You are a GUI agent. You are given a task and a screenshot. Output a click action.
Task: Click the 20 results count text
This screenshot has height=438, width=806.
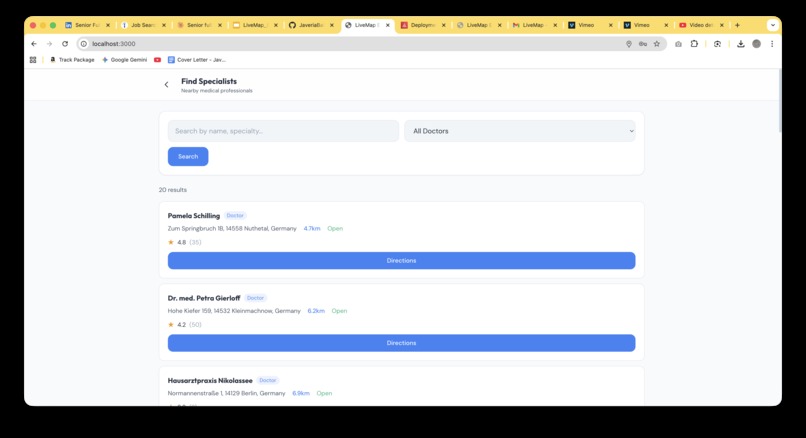173,190
